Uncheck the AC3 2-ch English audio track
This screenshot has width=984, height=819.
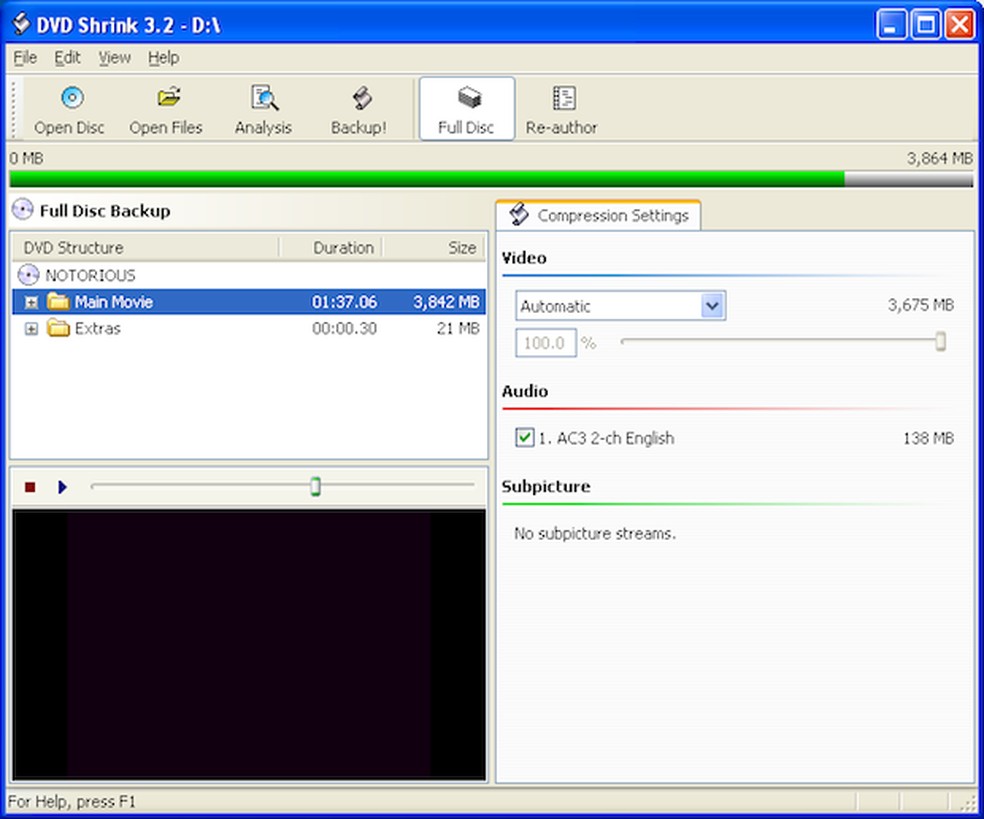point(525,438)
